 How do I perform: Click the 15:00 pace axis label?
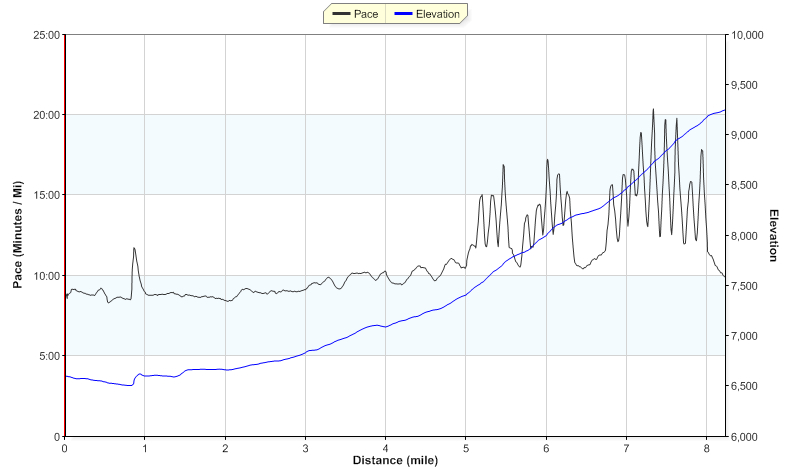point(46,195)
